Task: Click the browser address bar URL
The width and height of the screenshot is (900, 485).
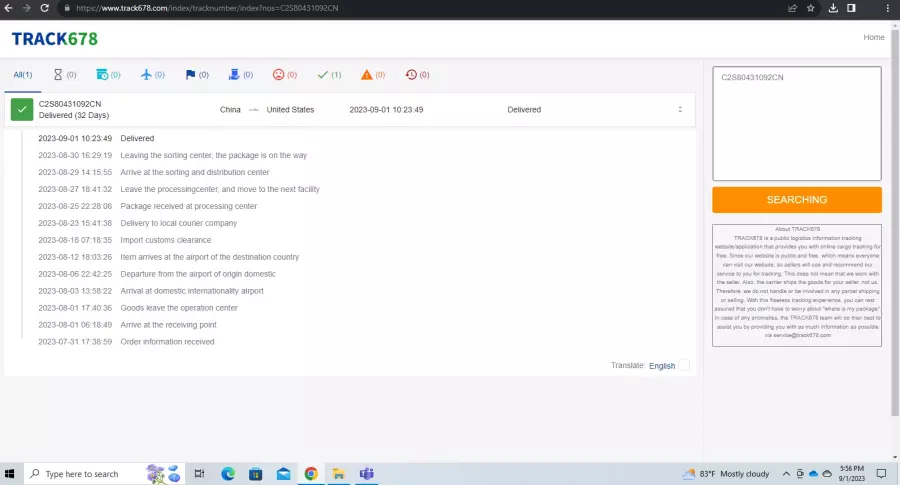Action: [x=207, y=8]
